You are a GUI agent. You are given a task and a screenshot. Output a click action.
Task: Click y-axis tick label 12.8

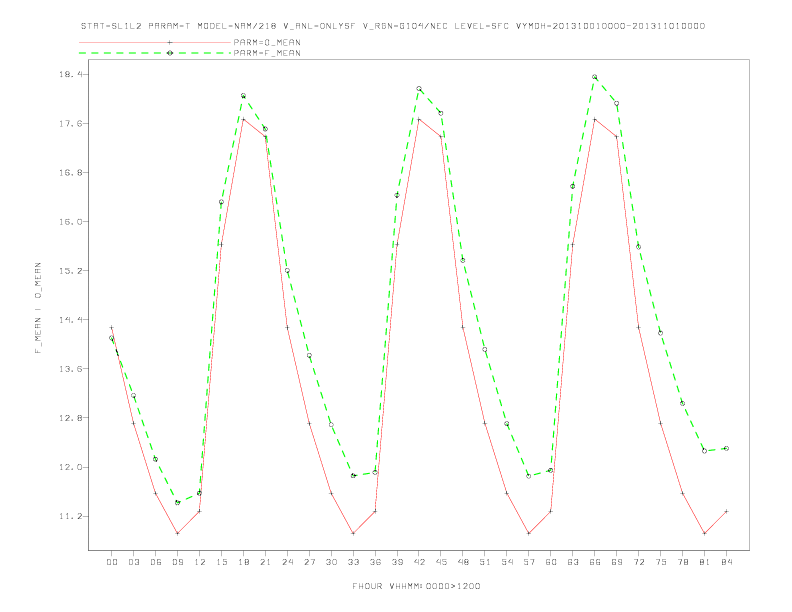coord(70,418)
